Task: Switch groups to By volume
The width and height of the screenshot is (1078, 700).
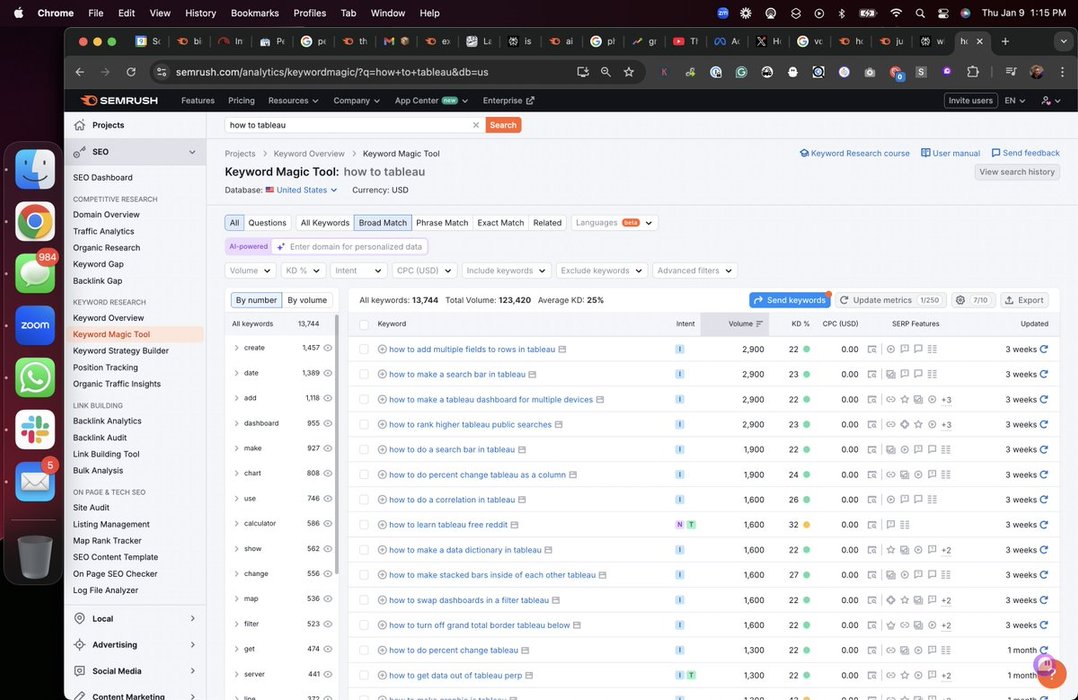Action: click(307, 300)
